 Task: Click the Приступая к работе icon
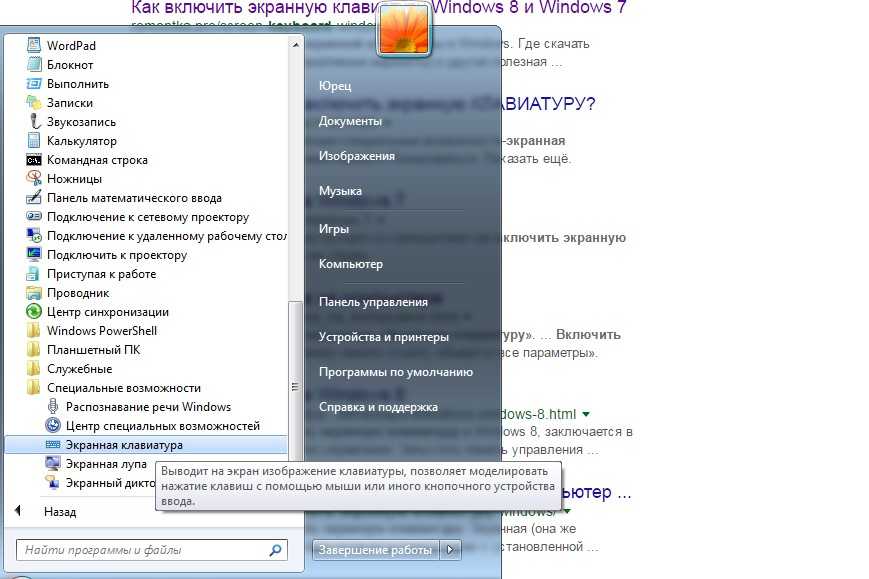click(34, 274)
